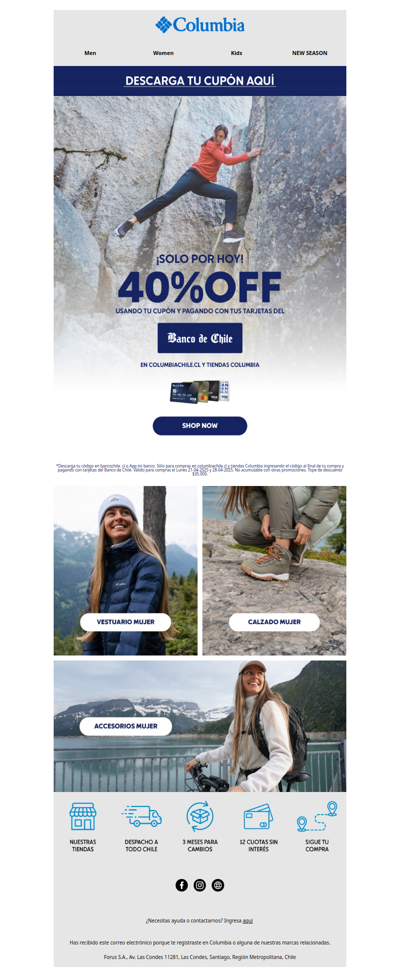Image resolution: width=400 pixels, height=977 pixels.
Task: Click the Columbia logo at top
Action: (199, 25)
